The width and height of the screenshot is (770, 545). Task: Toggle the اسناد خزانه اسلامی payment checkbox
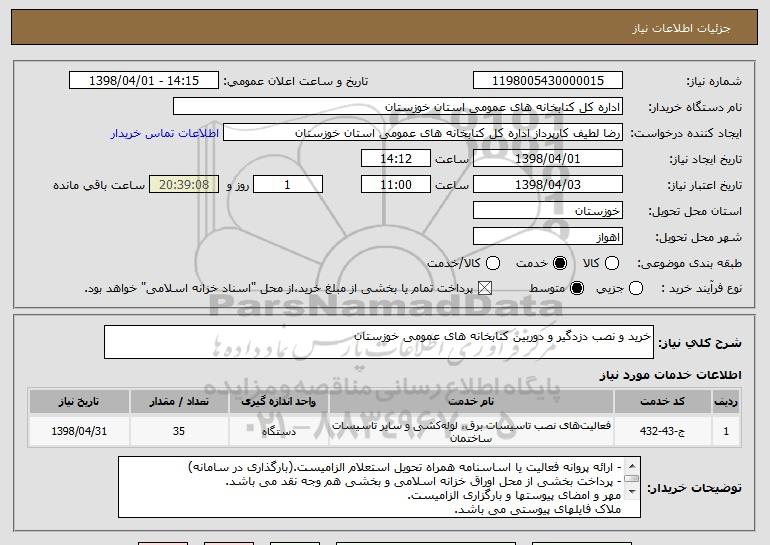click(x=485, y=288)
